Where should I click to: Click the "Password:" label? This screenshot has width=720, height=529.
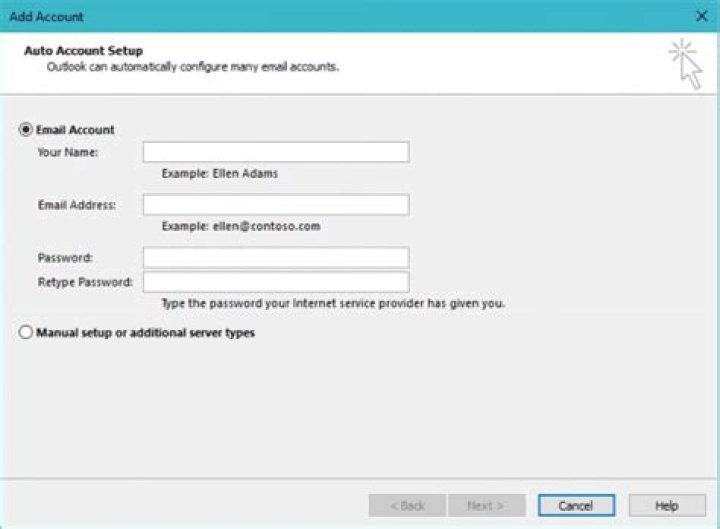tap(65, 258)
